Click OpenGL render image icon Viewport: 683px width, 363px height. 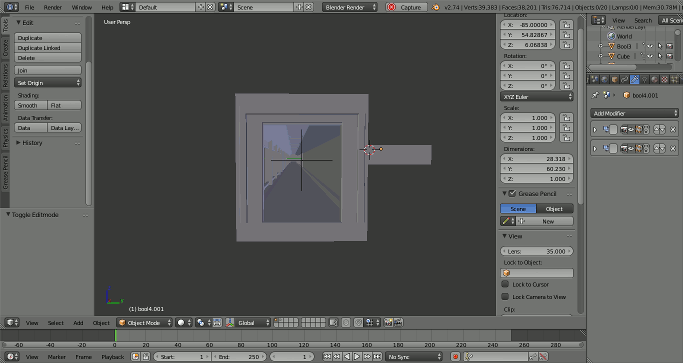(388, 323)
